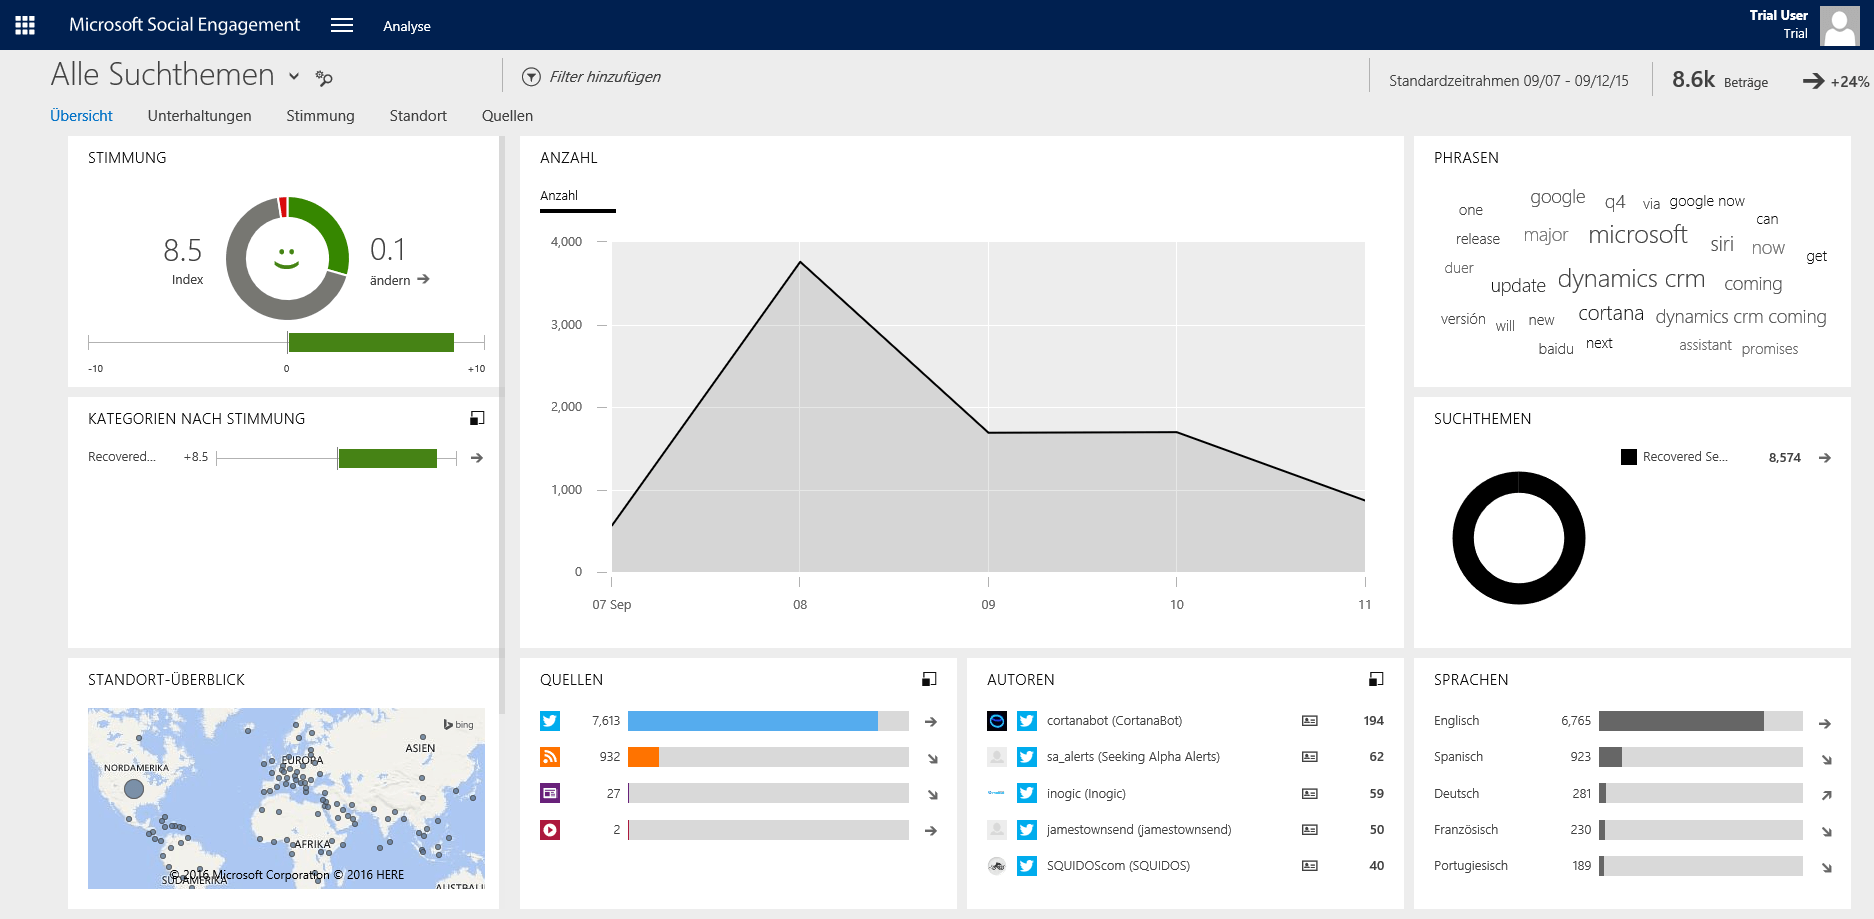Click the +24% trend arrow
Viewport: 1874px width, 919px height.
point(1813,81)
